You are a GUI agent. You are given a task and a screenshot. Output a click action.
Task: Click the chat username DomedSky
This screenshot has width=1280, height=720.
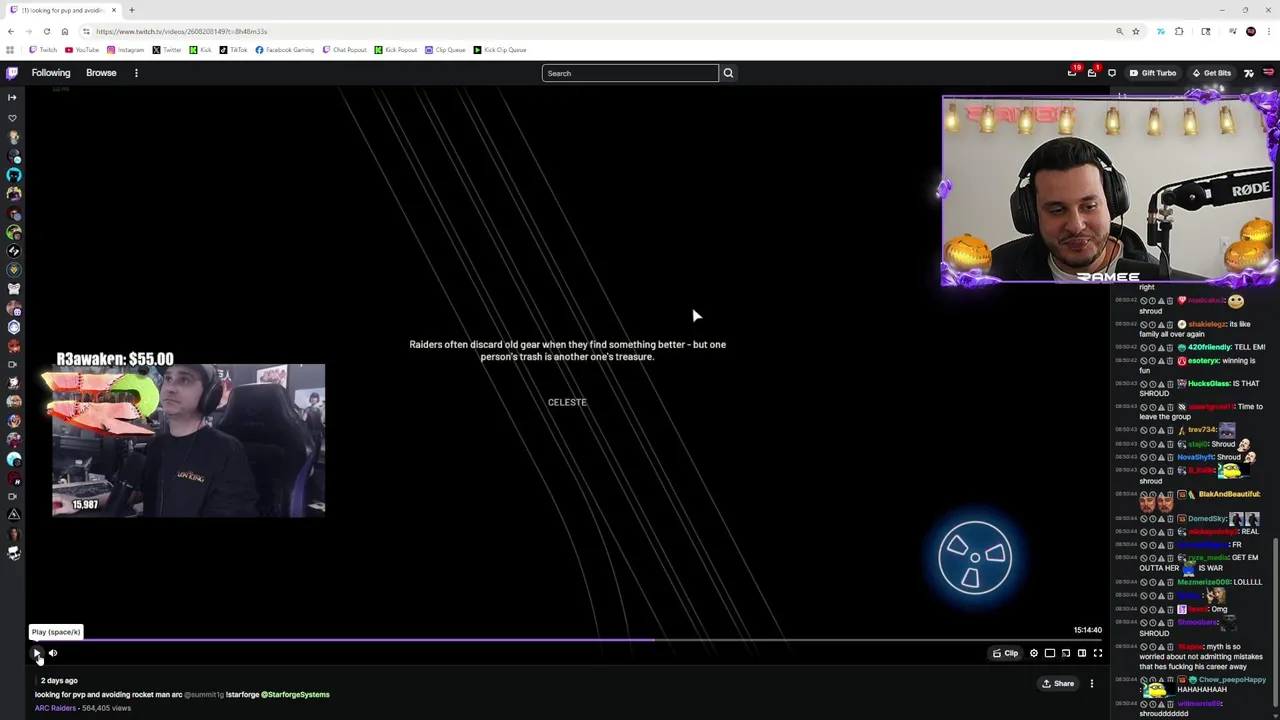pos(1207,519)
